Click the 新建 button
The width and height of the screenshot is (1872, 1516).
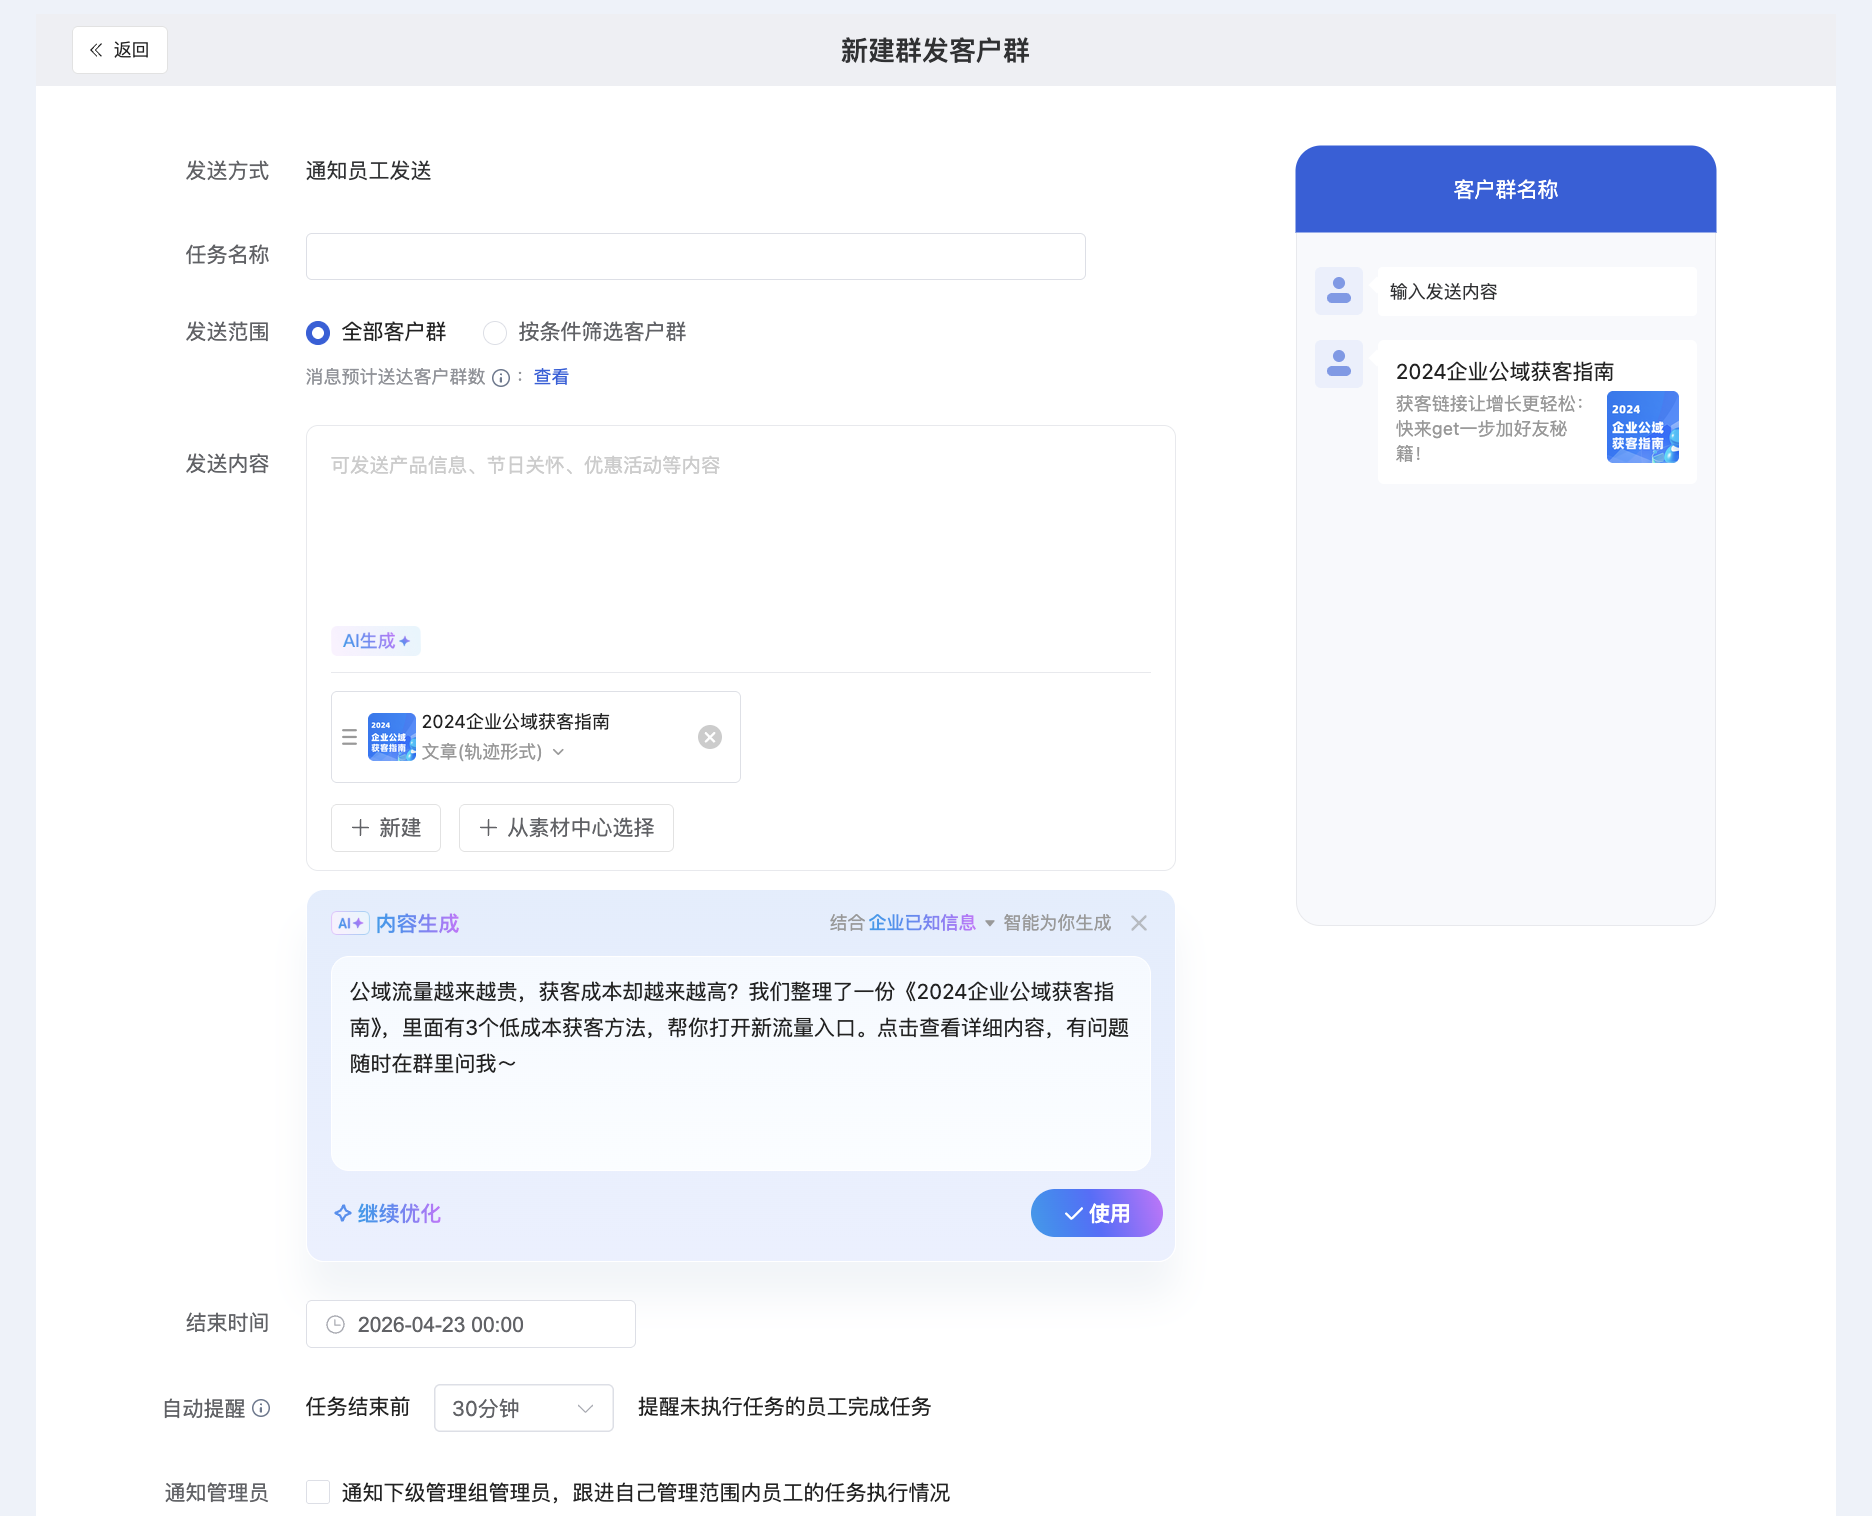pos(386,828)
